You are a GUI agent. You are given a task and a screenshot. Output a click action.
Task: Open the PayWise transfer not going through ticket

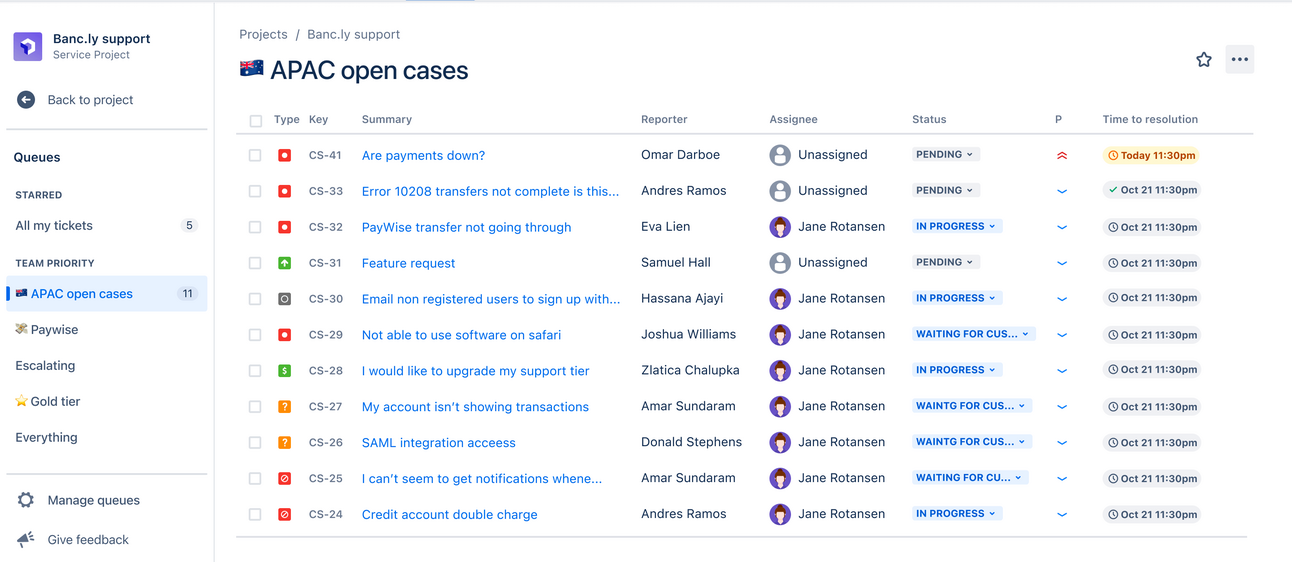(x=466, y=227)
